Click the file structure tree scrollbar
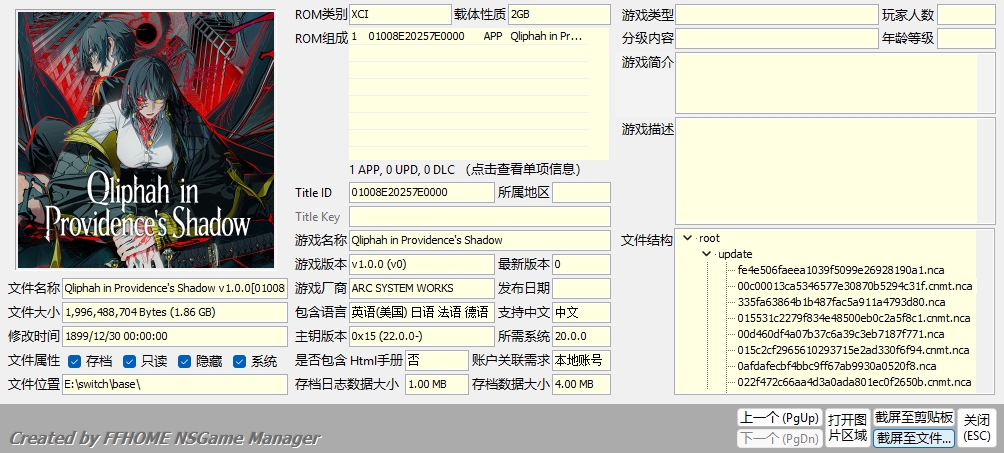Image resolution: width=1004 pixels, height=453 pixels. pyautogui.click(x=985, y=311)
